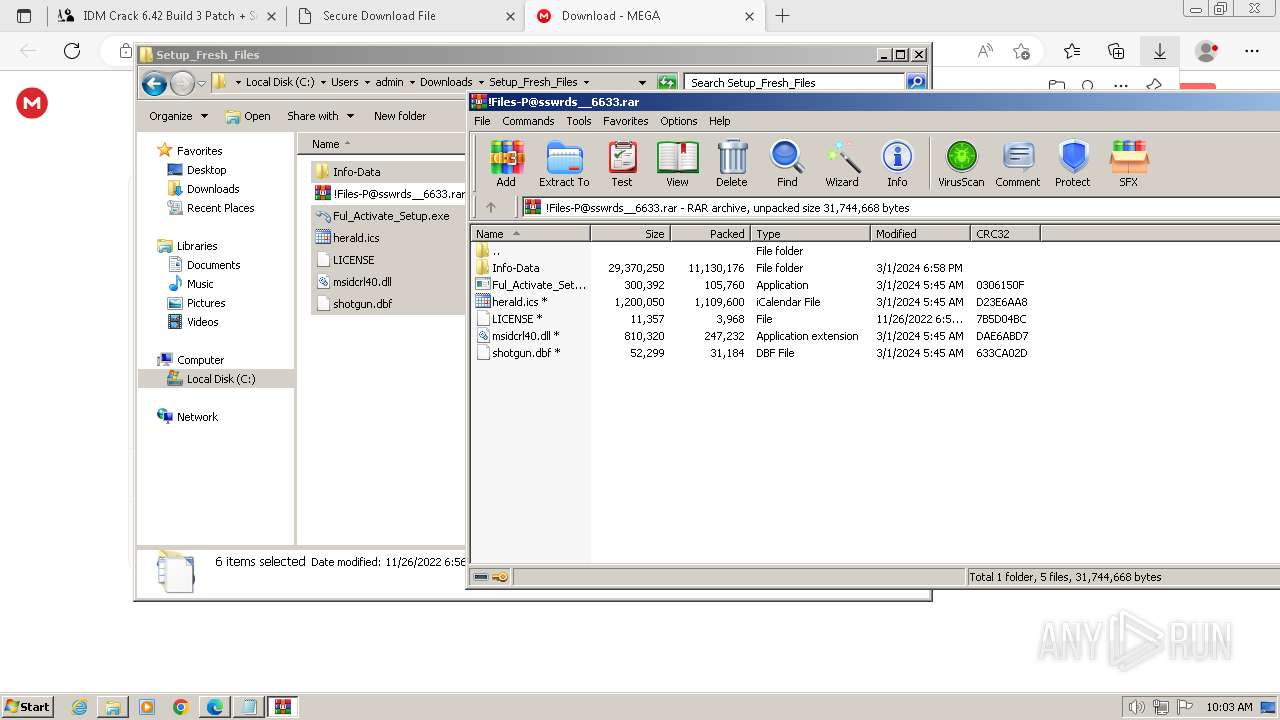1280x720 pixels.
Task: Open Edge downloads icon in toolbar
Action: 1160,51
